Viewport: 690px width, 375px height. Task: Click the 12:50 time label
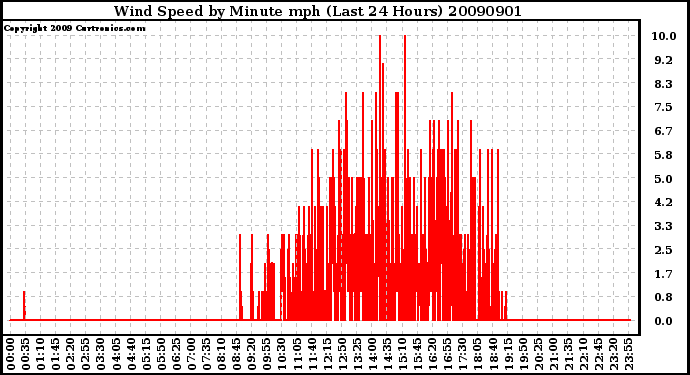coord(342,354)
